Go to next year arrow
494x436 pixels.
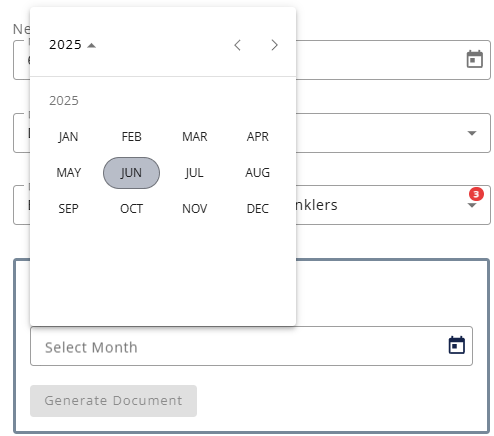(x=274, y=45)
